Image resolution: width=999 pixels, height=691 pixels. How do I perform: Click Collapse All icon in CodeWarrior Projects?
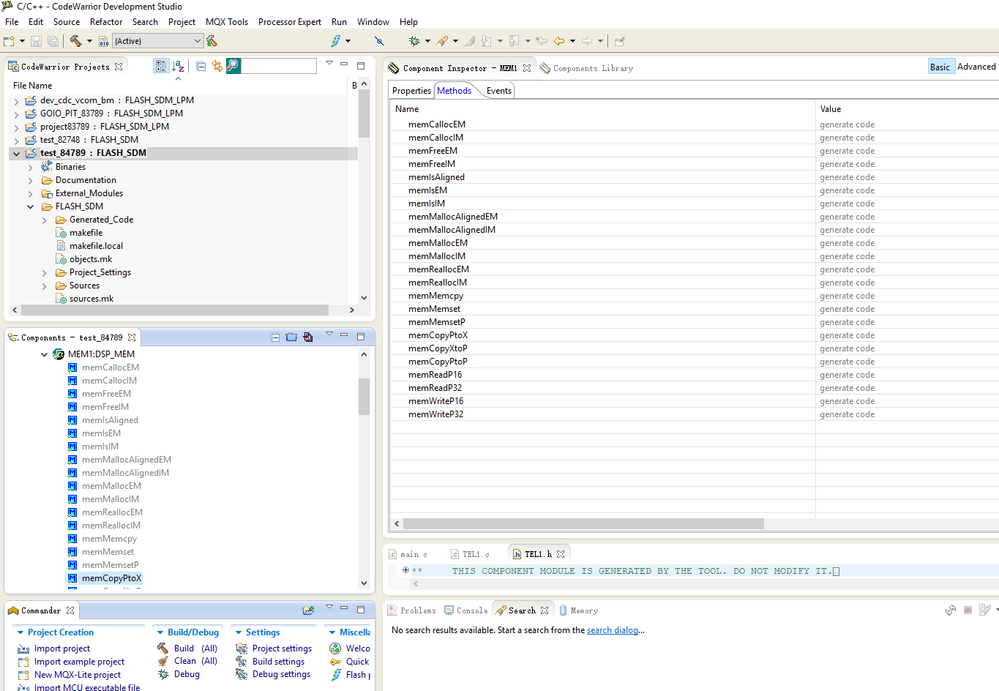pos(201,66)
